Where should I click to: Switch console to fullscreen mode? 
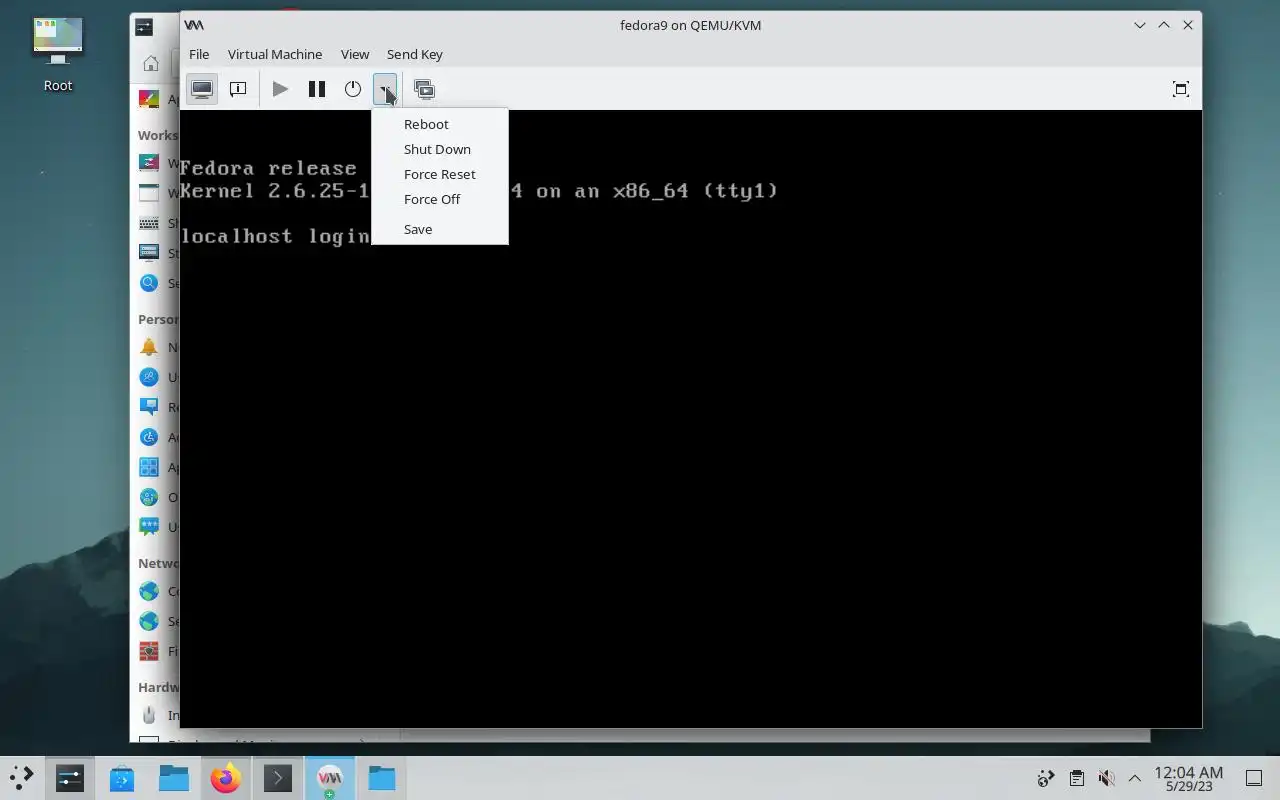(1181, 89)
